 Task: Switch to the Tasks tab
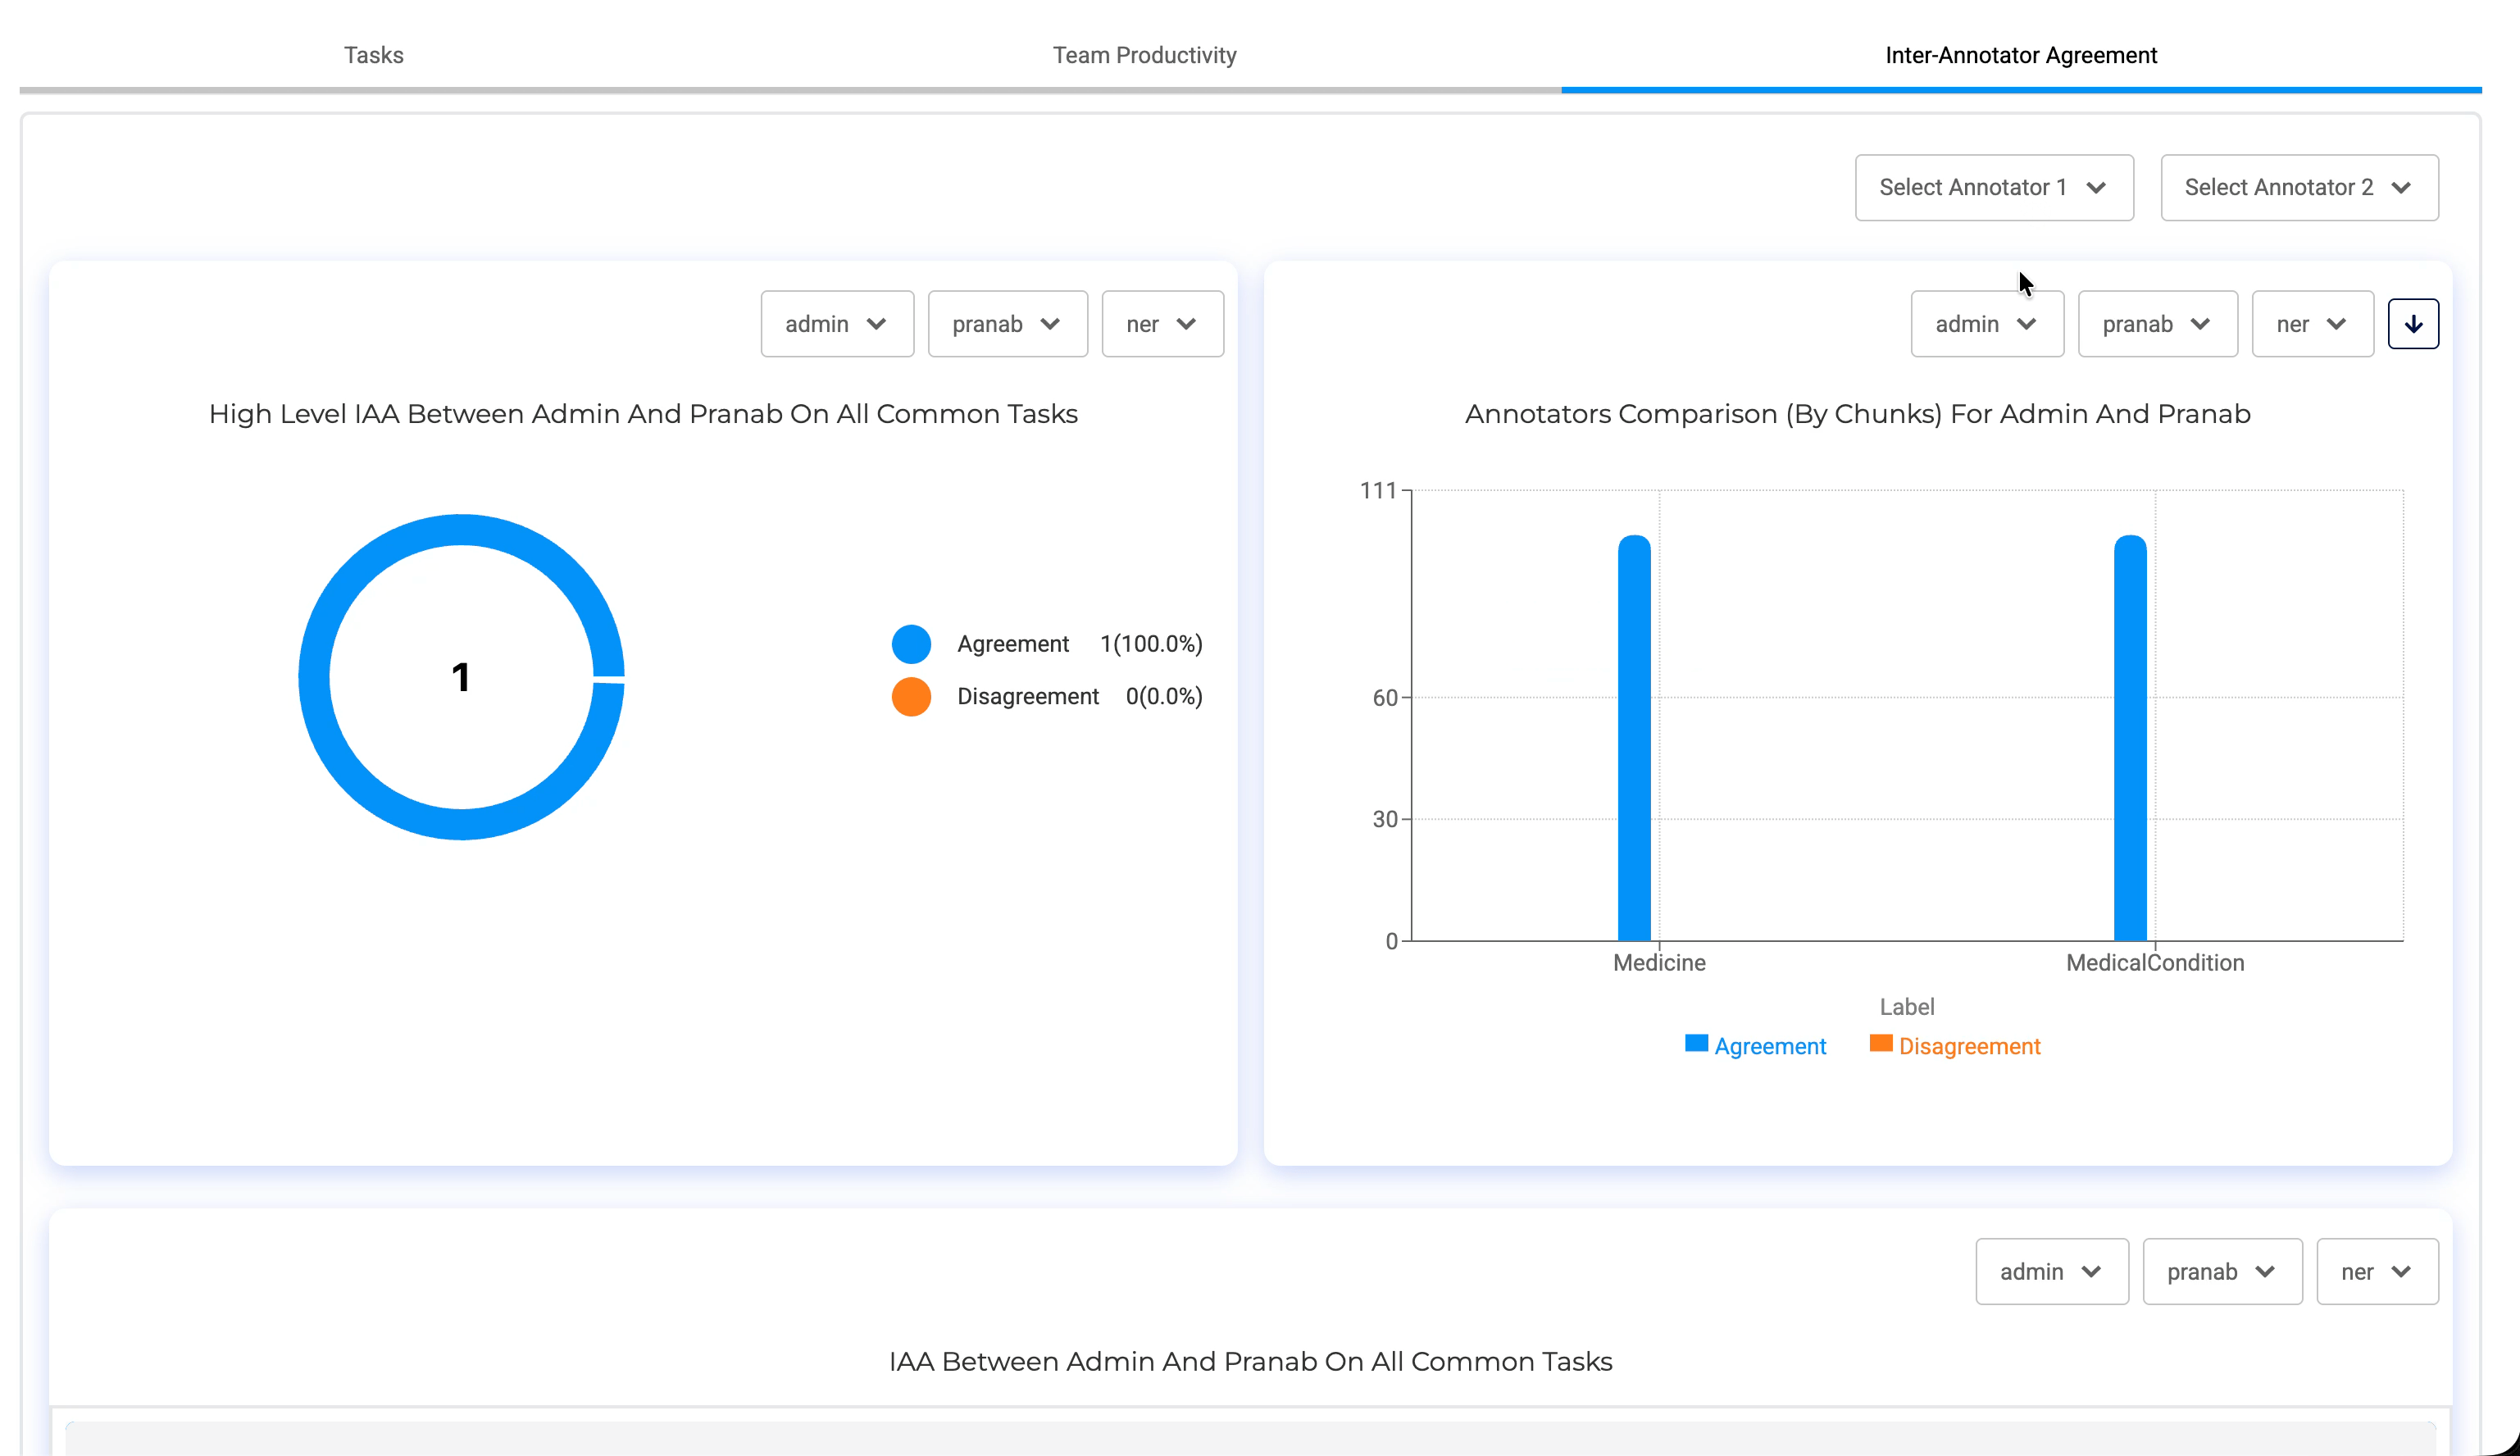coord(373,55)
